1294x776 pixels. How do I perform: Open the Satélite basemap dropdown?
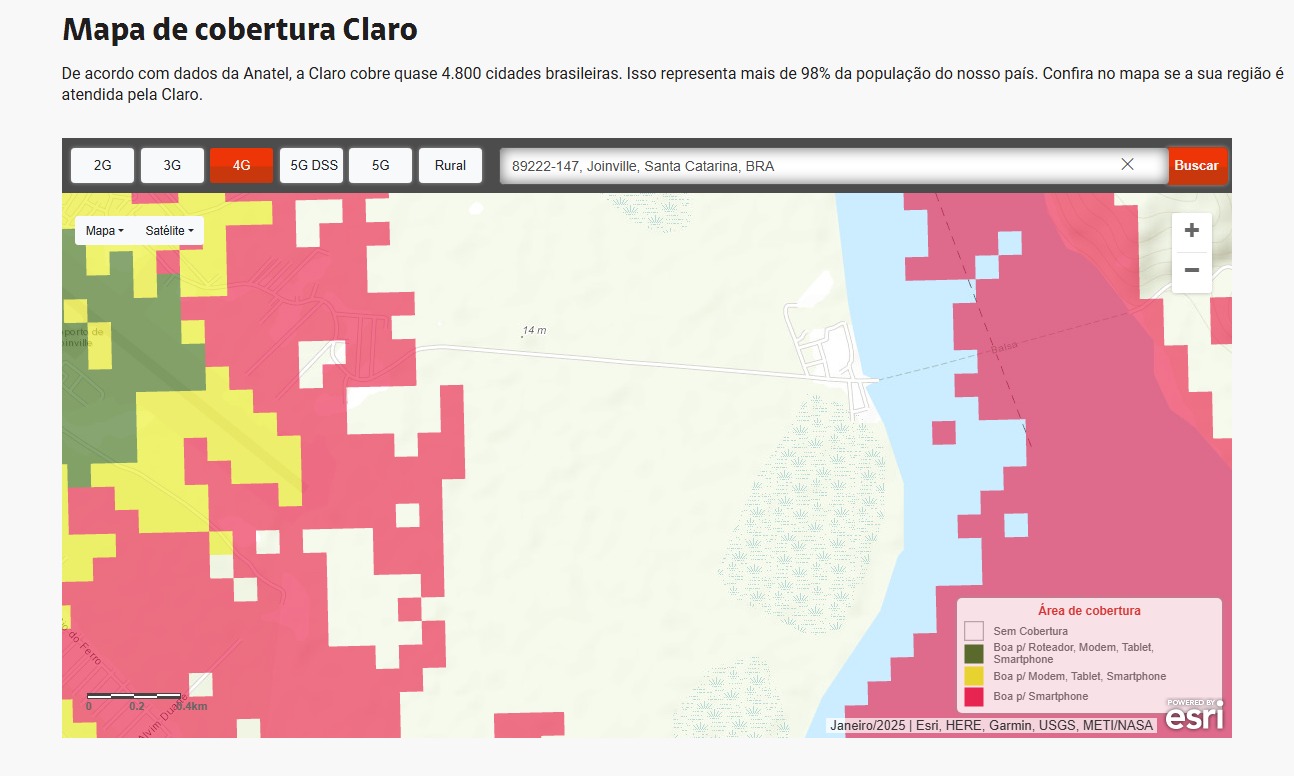(169, 231)
